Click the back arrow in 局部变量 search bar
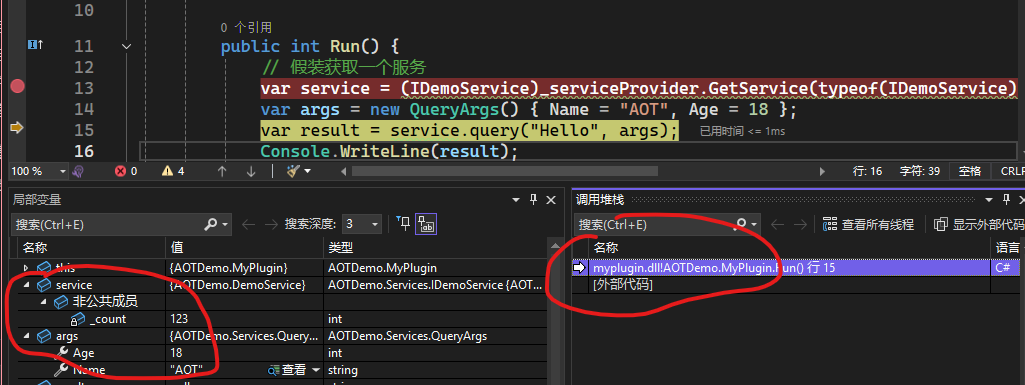The width and height of the screenshot is (1025, 385). (x=248, y=224)
